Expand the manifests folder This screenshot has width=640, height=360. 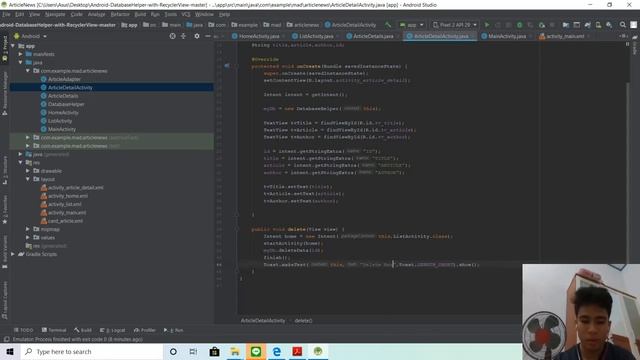(x=20, y=54)
